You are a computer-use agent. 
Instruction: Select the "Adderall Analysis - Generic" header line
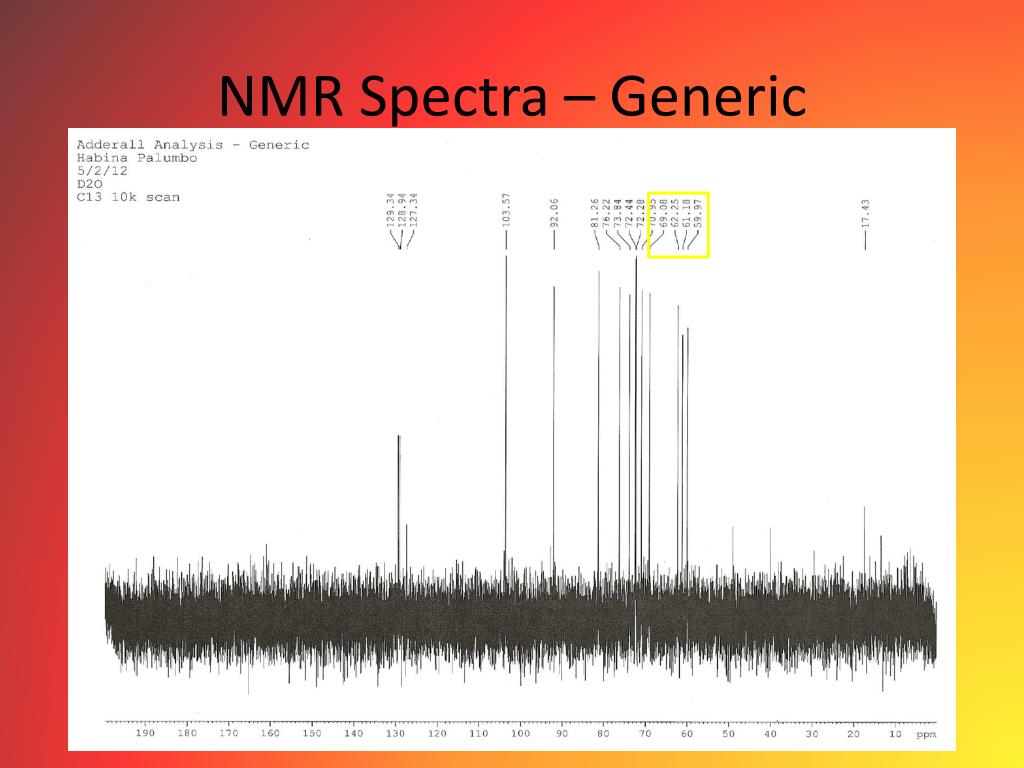click(193, 144)
